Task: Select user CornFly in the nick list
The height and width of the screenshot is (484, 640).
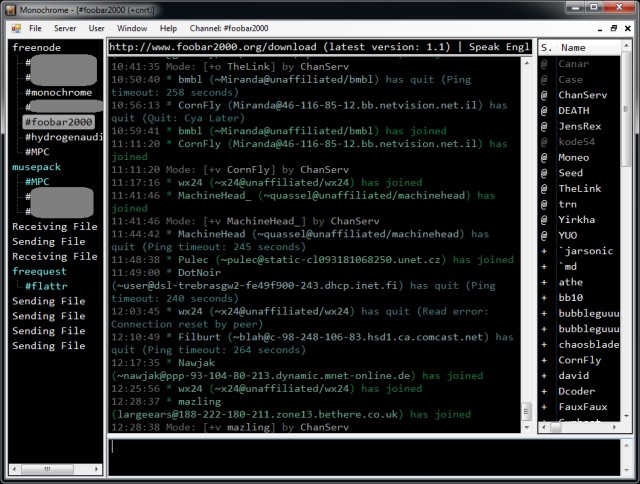Action: 578,360
